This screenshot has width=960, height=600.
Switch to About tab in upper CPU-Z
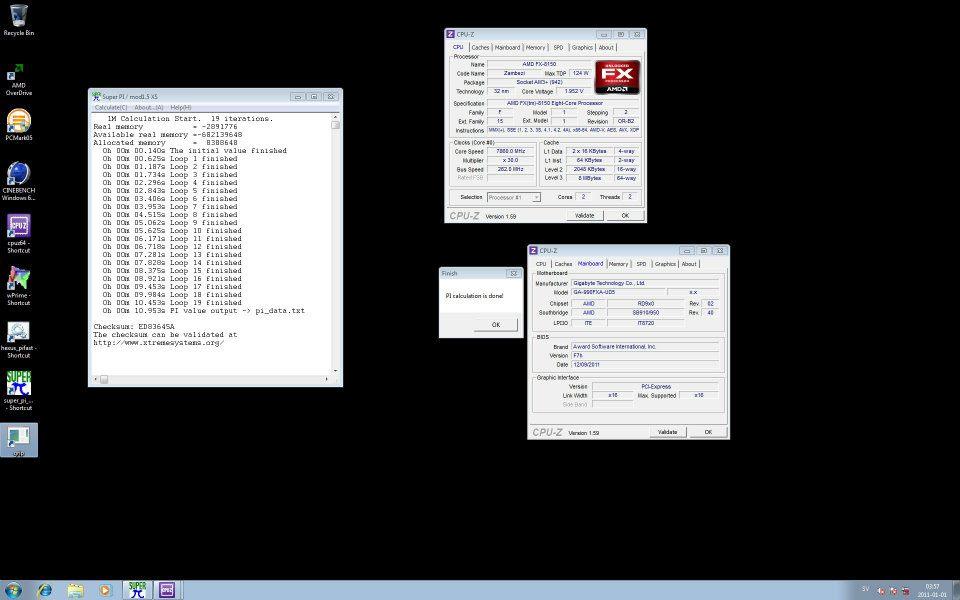tap(606, 47)
